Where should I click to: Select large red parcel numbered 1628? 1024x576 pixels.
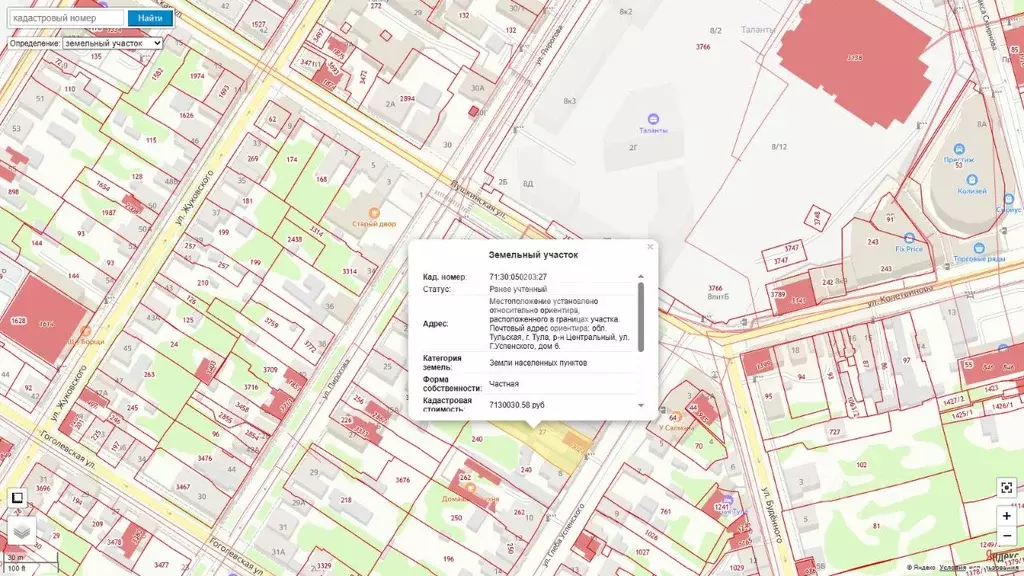coord(40,318)
